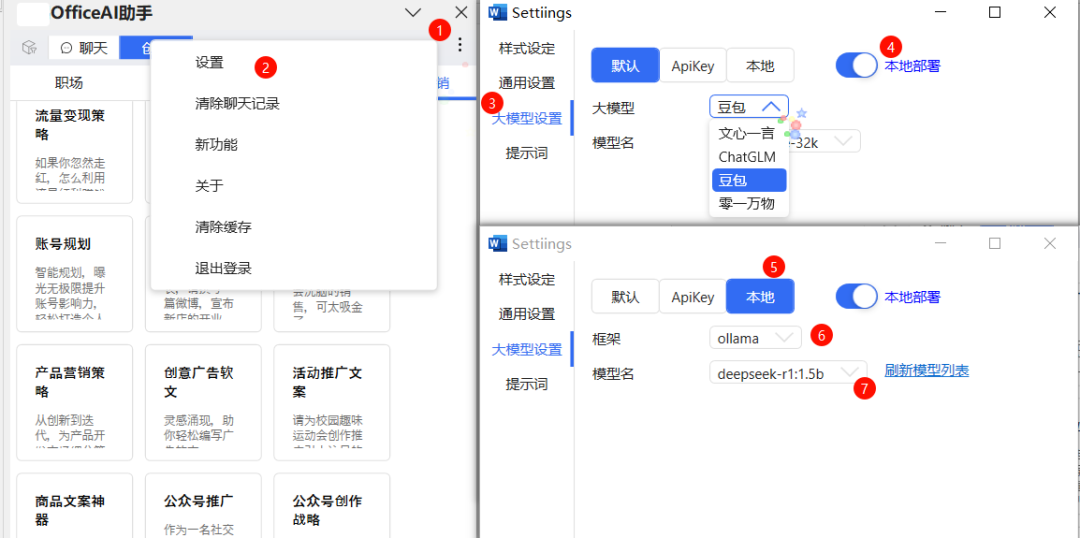Image resolution: width=1080 pixels, height=538 pixels.
Task: Select 退出登录 menu entry
Action: tap(223, 268)
